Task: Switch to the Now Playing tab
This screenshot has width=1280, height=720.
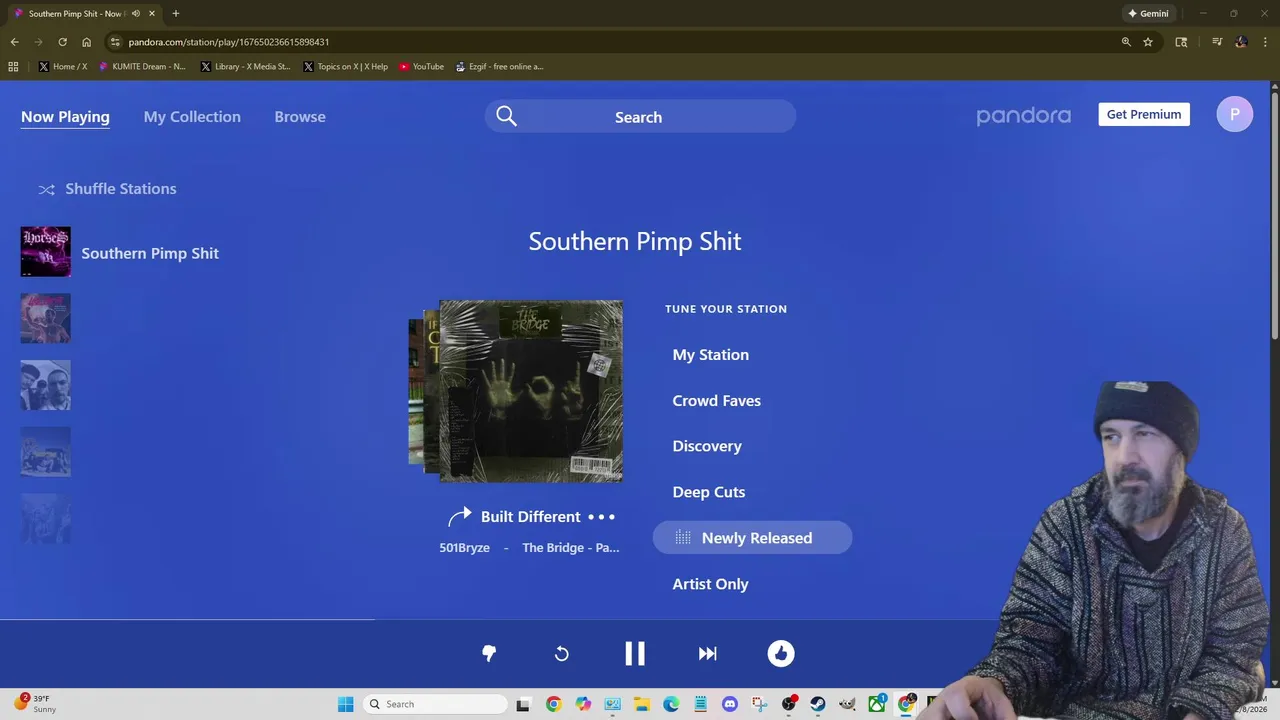Action: point(65,117)
